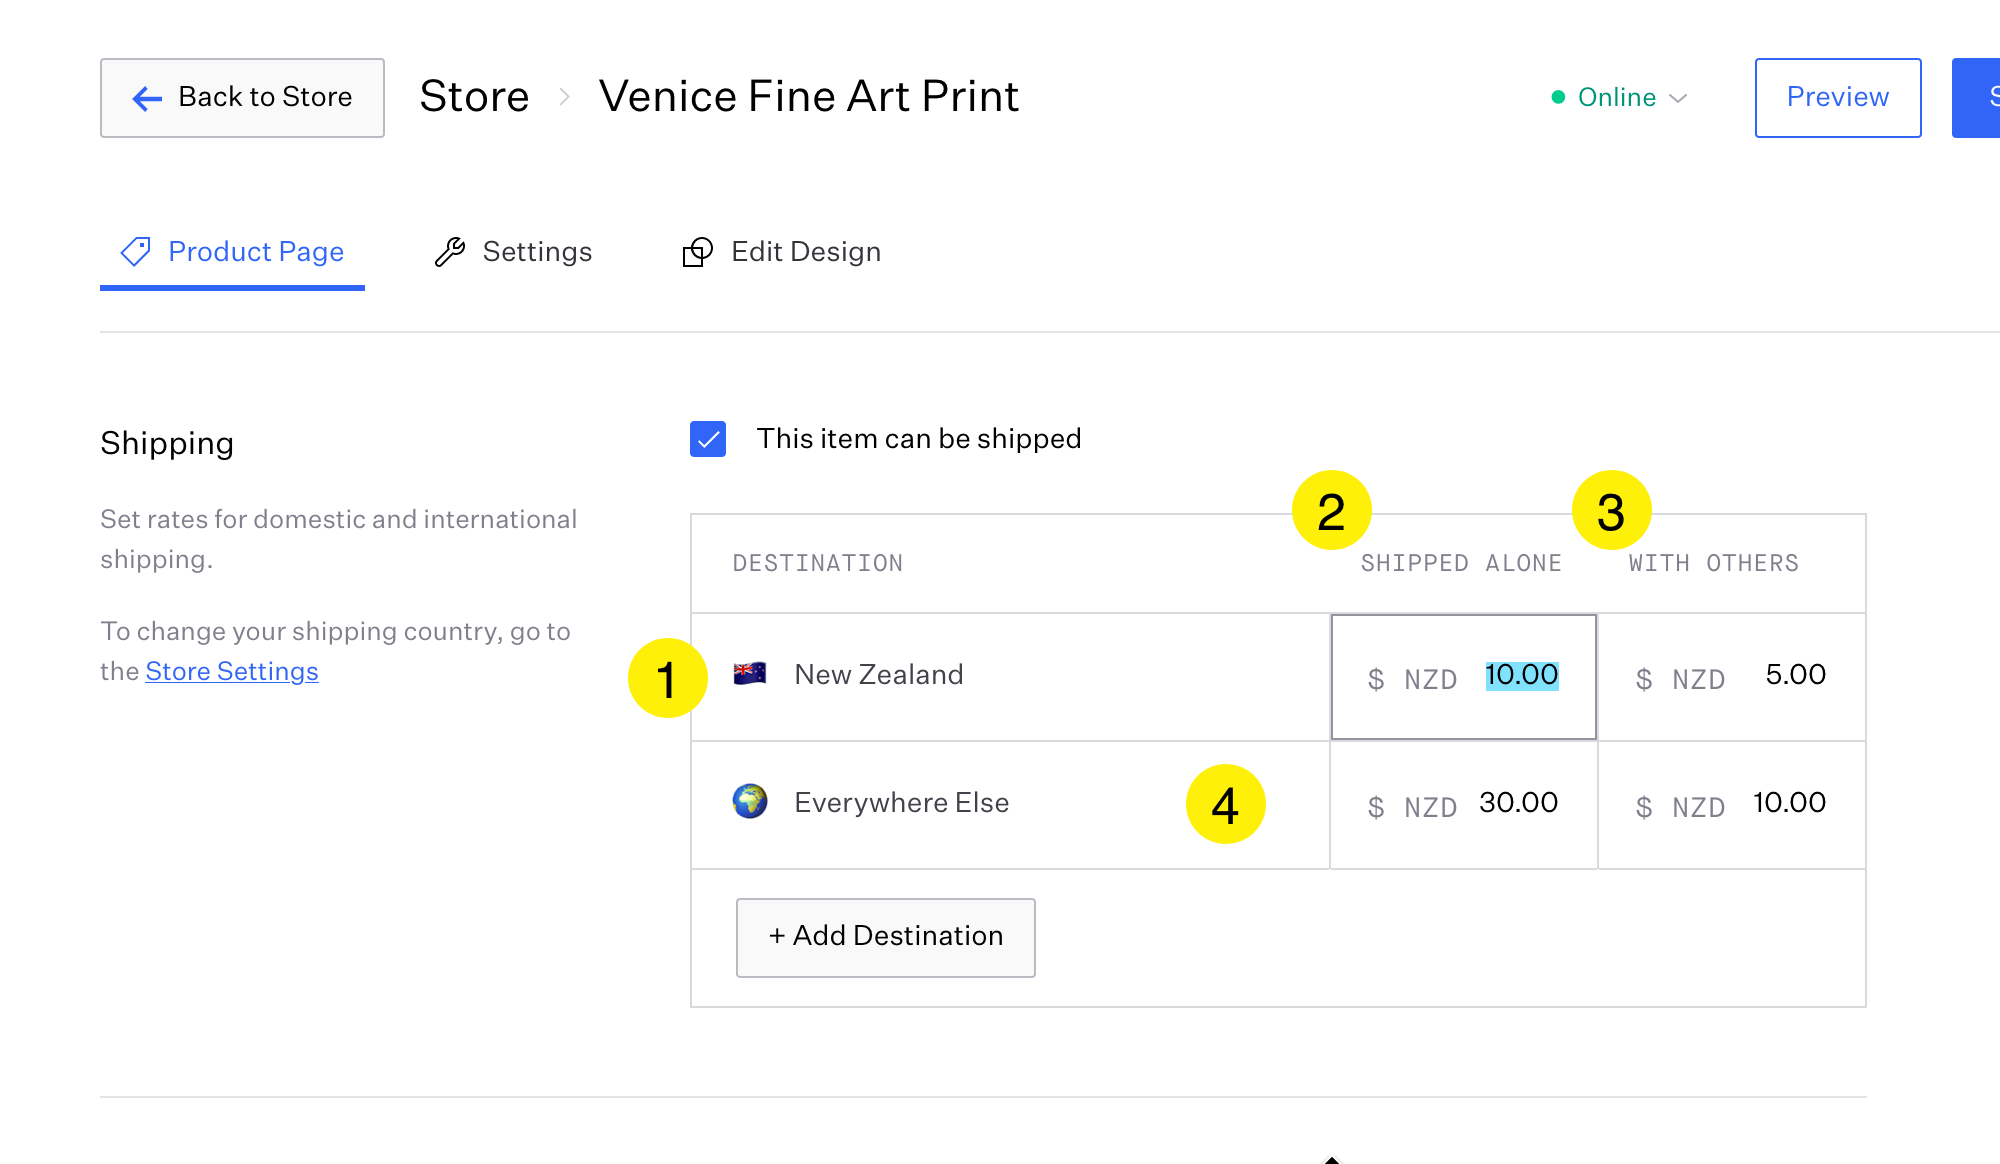Screen dimensions: 2000x1164
Task: Click Back to Store button
Action: pyautogui.click(x=242, y=98)
